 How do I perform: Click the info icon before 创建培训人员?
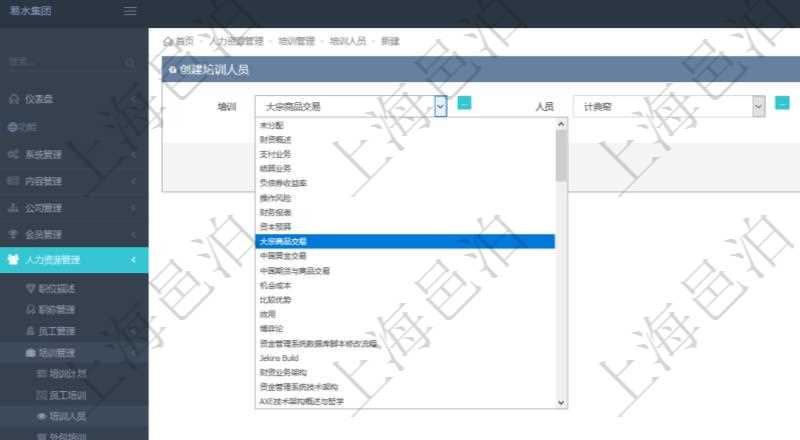[172, 70]
